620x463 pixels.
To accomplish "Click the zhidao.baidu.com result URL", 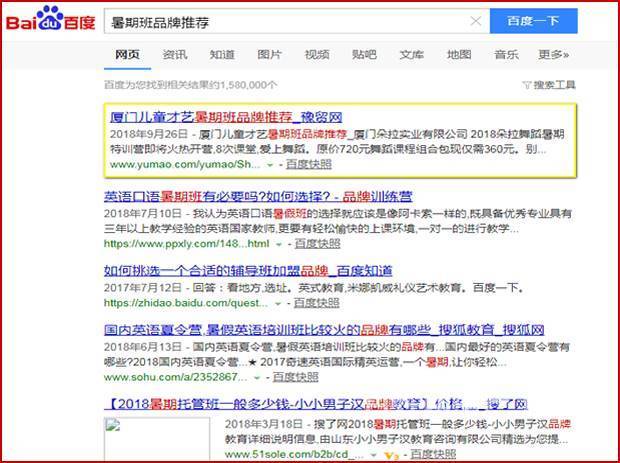I will 186,303.
